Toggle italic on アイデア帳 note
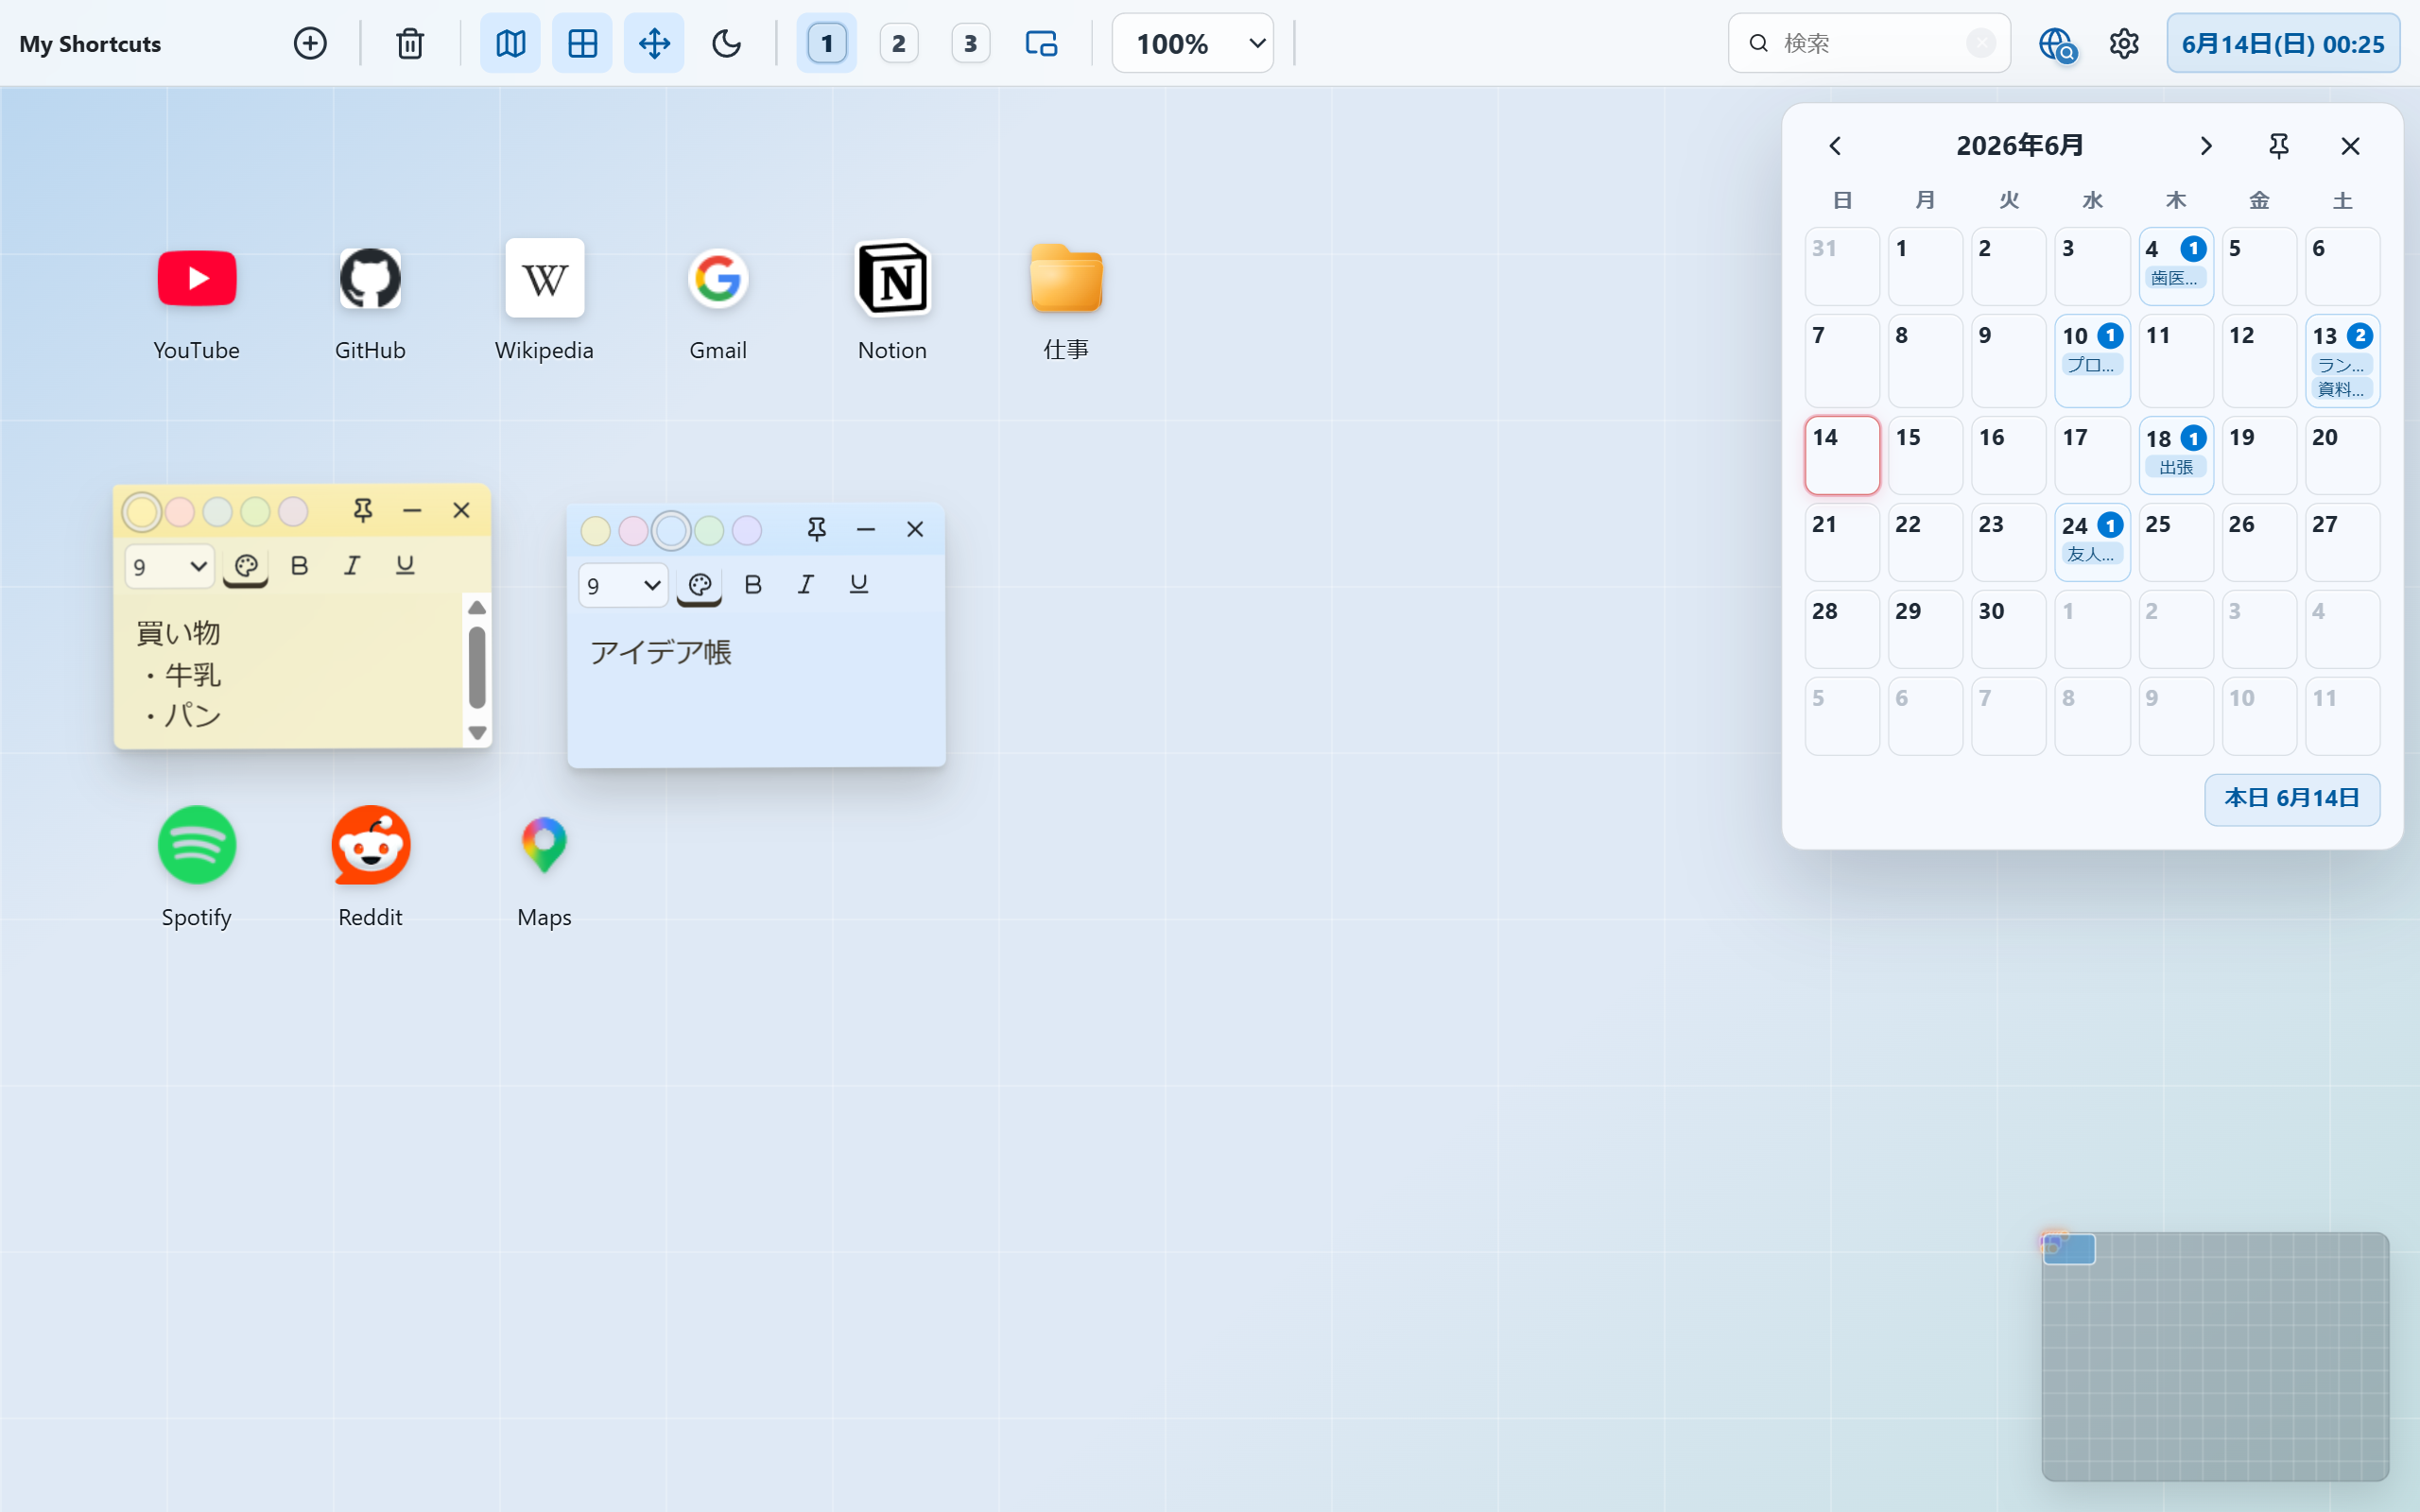The width and height of the screenshot is (2420, 1512). [806, 585]
